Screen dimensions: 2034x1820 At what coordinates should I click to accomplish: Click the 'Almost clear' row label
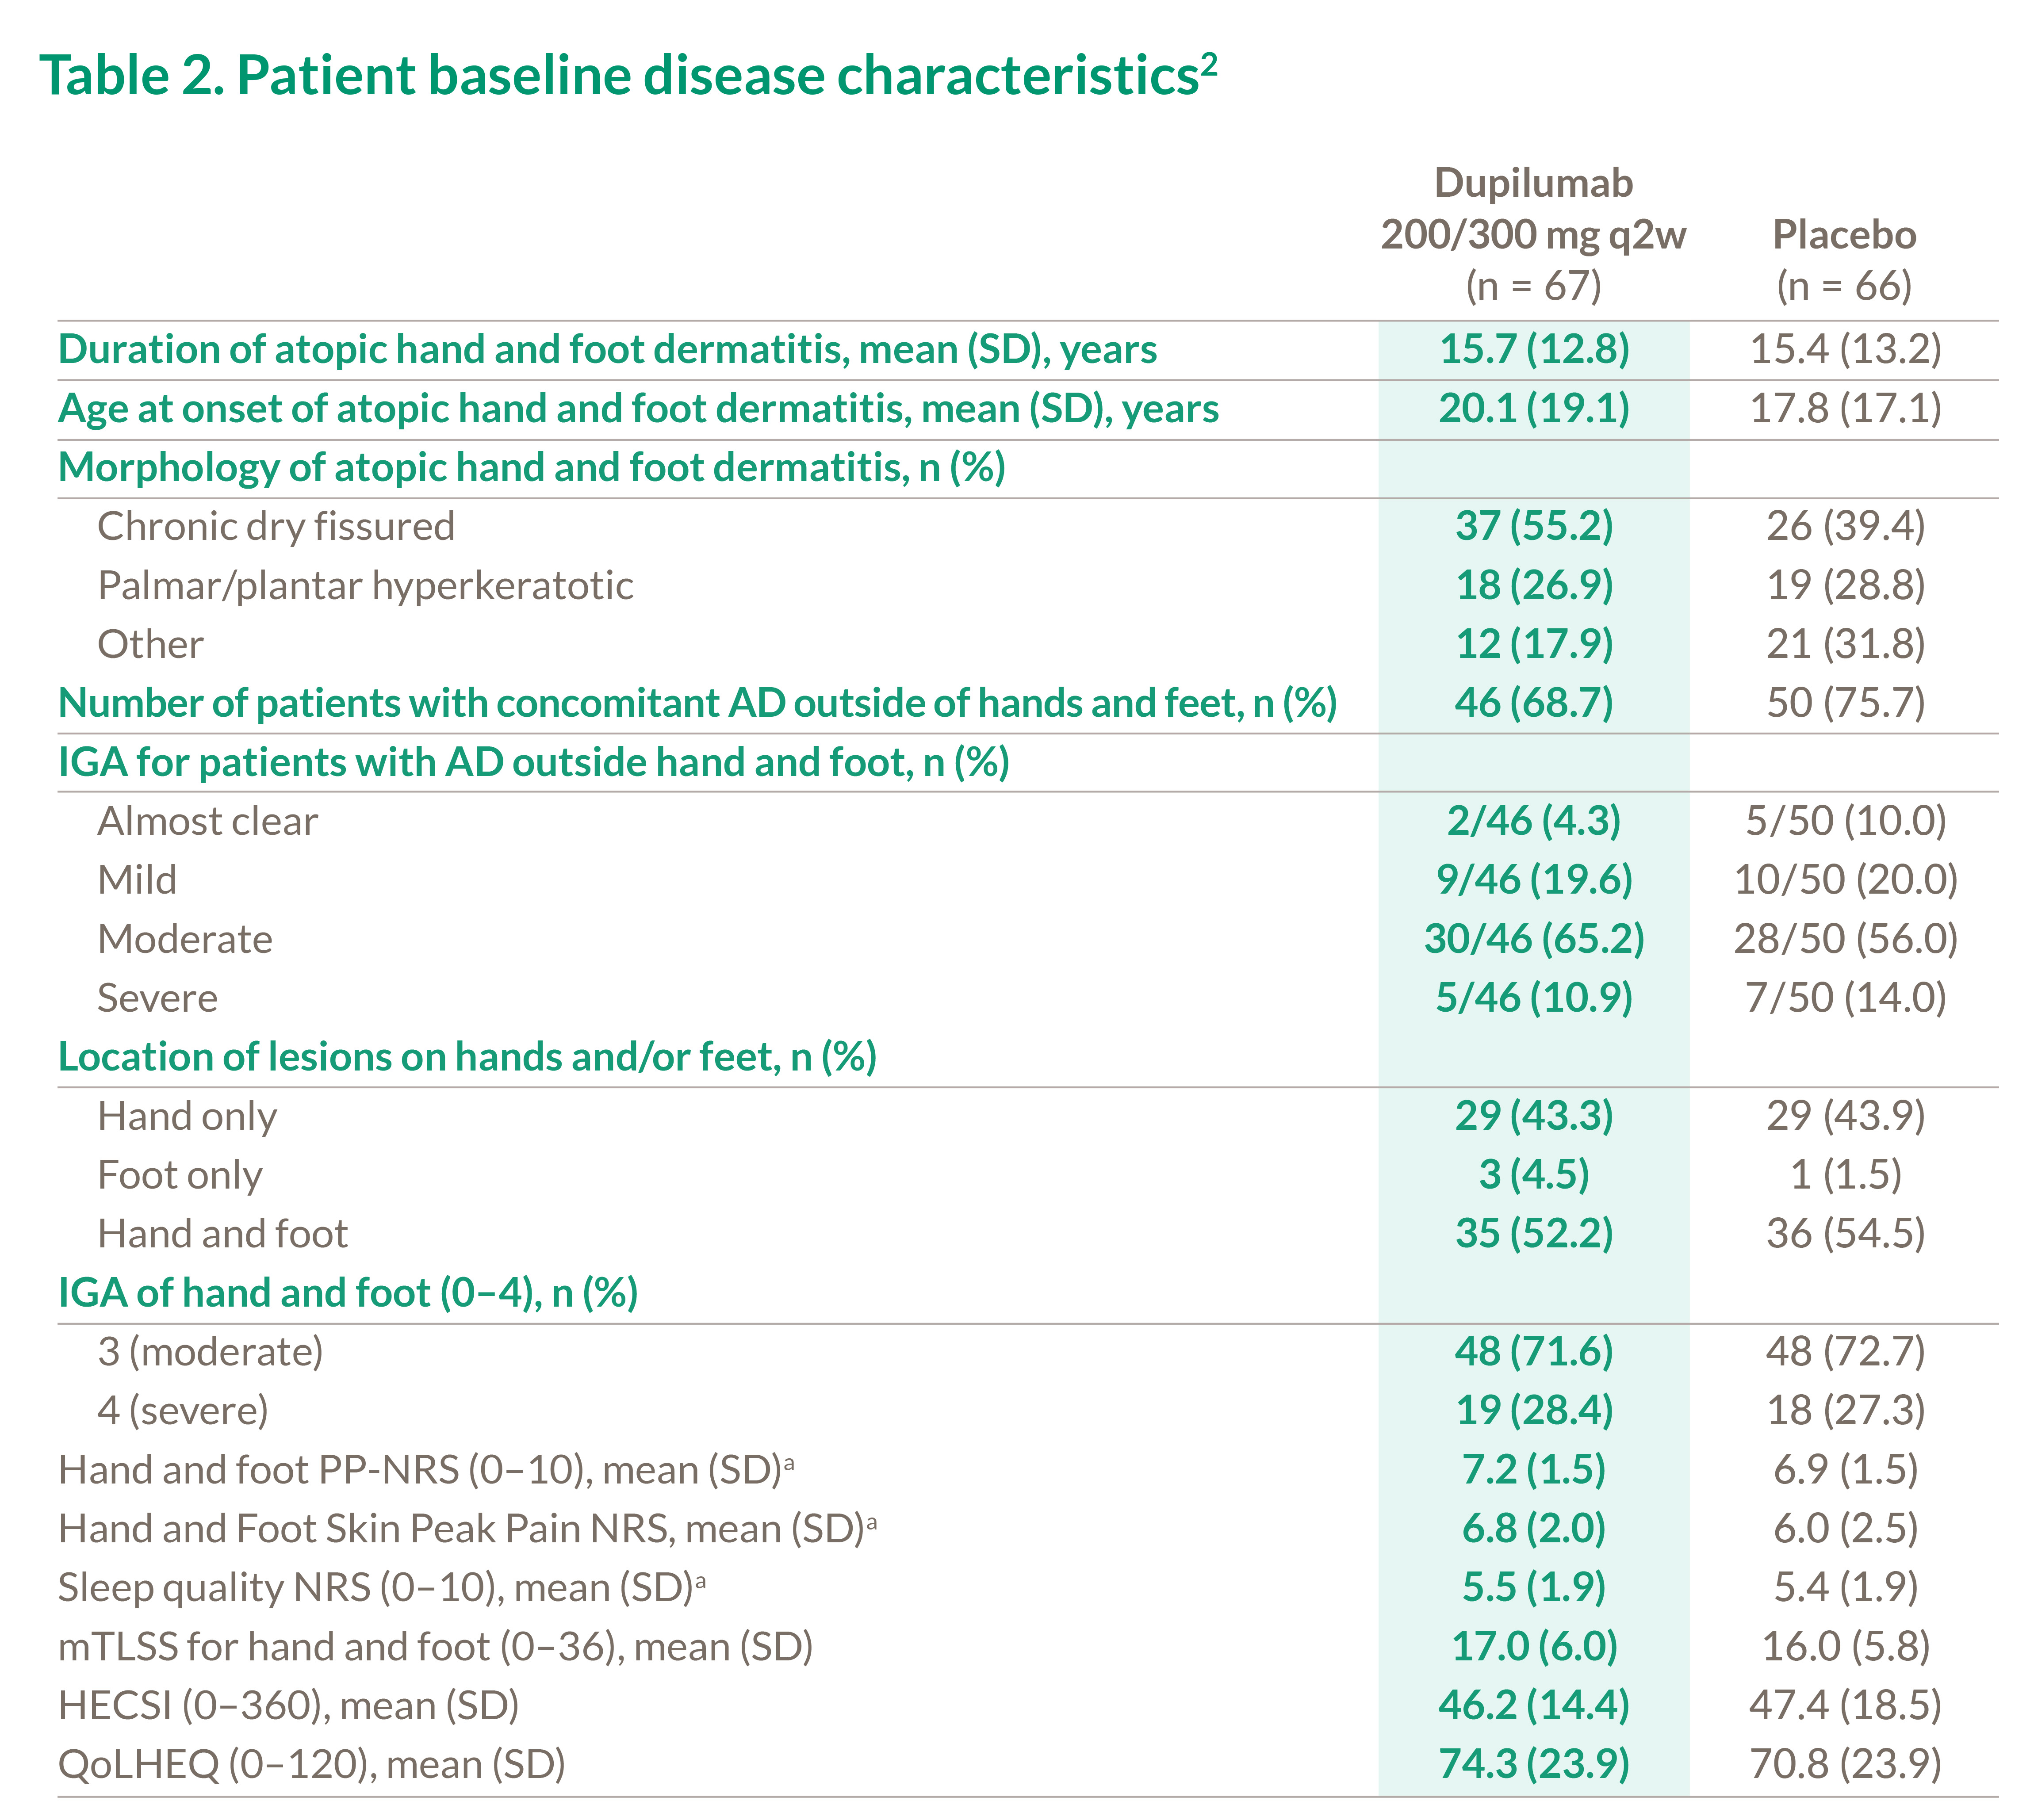207,822
